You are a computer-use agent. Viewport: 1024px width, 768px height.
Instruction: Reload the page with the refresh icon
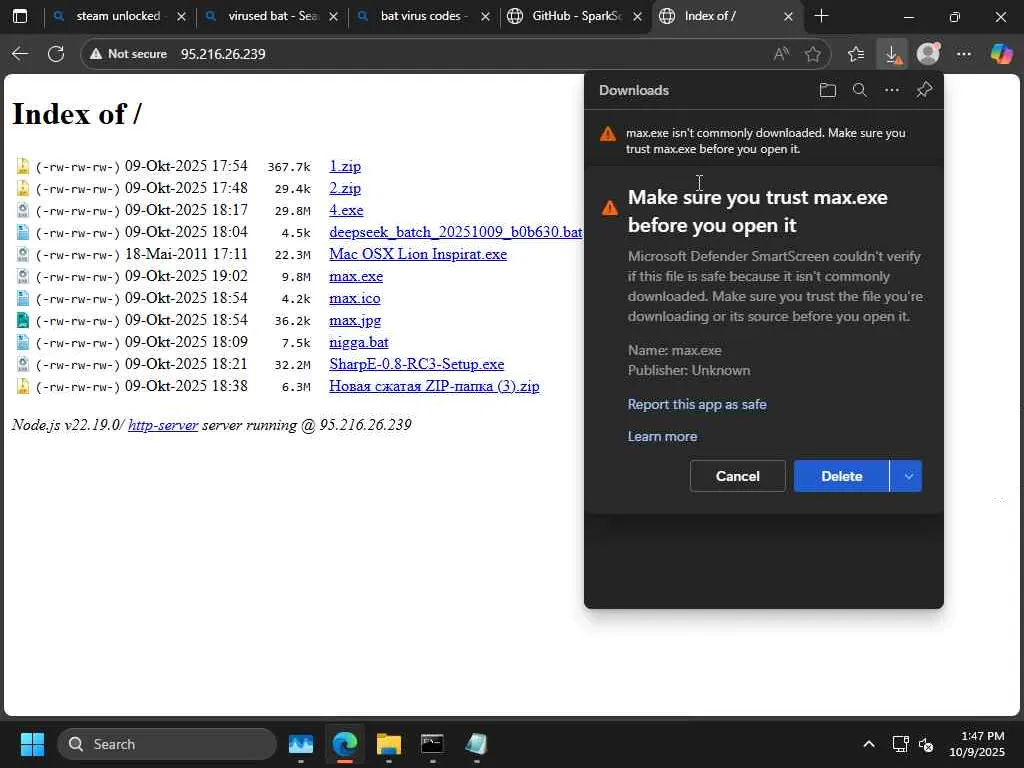click(56, 54)
